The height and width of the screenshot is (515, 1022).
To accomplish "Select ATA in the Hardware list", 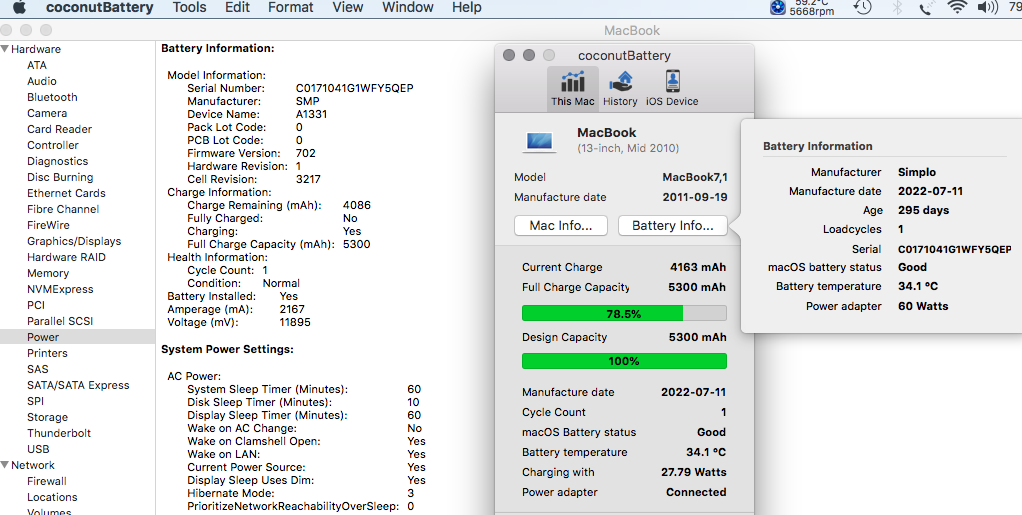I will (x=36, y=65).
